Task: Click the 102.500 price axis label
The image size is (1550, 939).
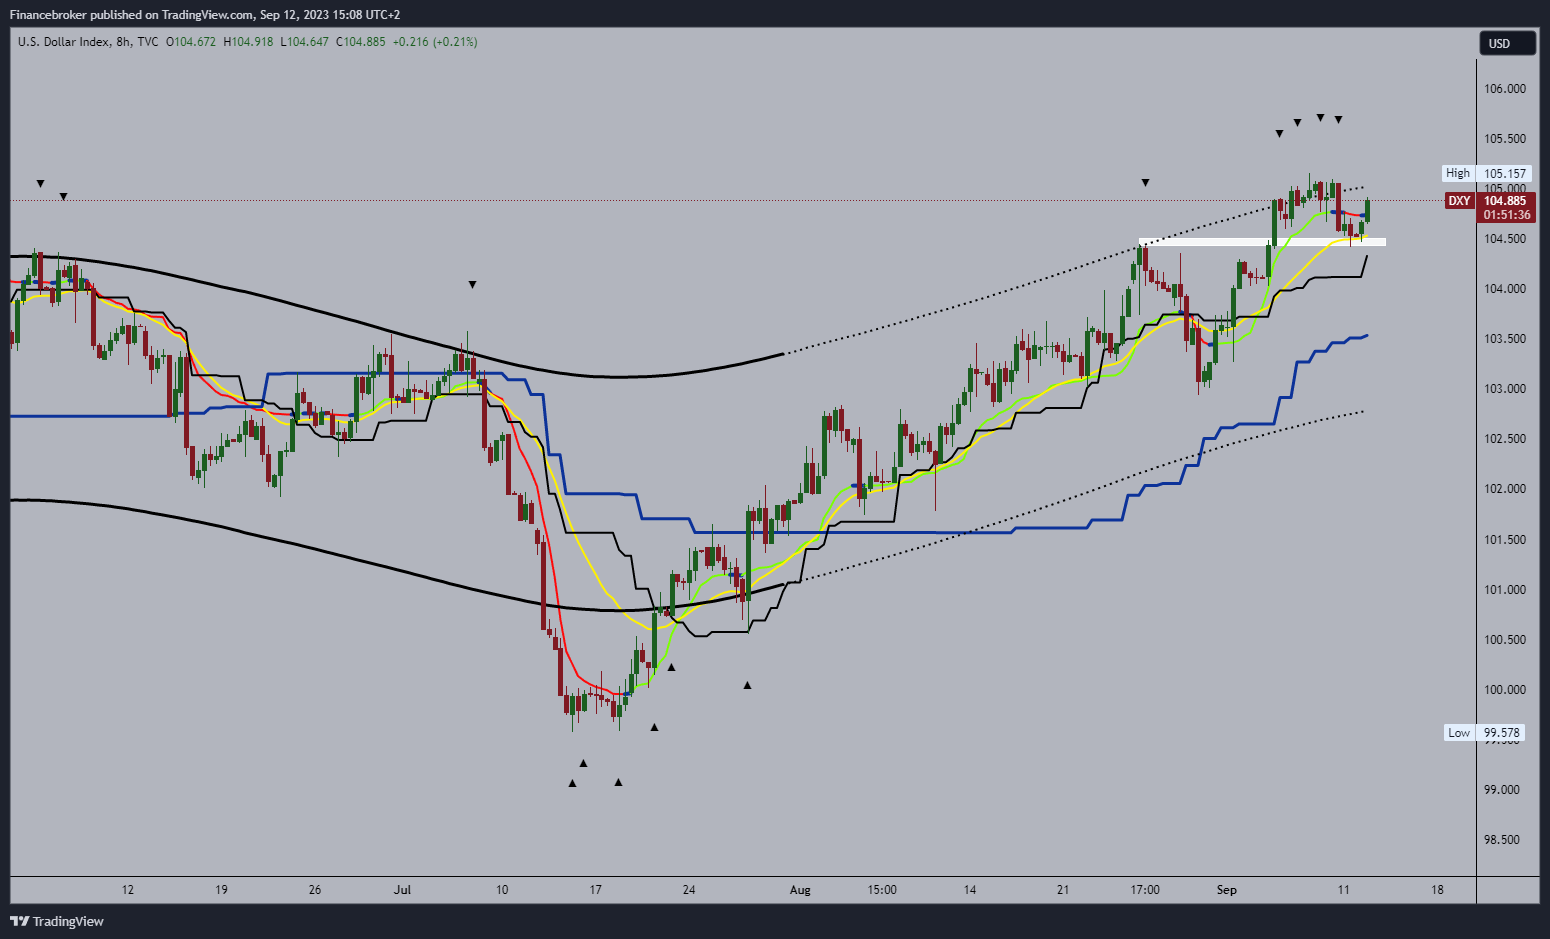Action: pos(1505,439)
